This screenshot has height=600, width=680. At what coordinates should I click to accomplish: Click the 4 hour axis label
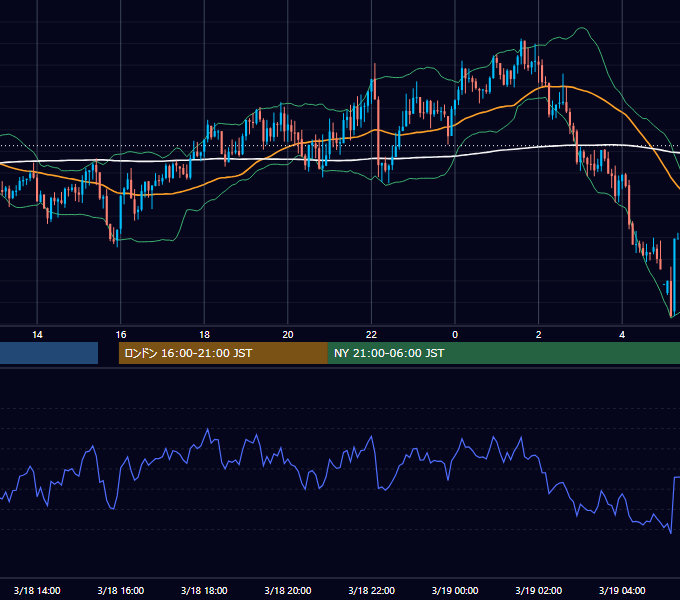click(622, 335)
